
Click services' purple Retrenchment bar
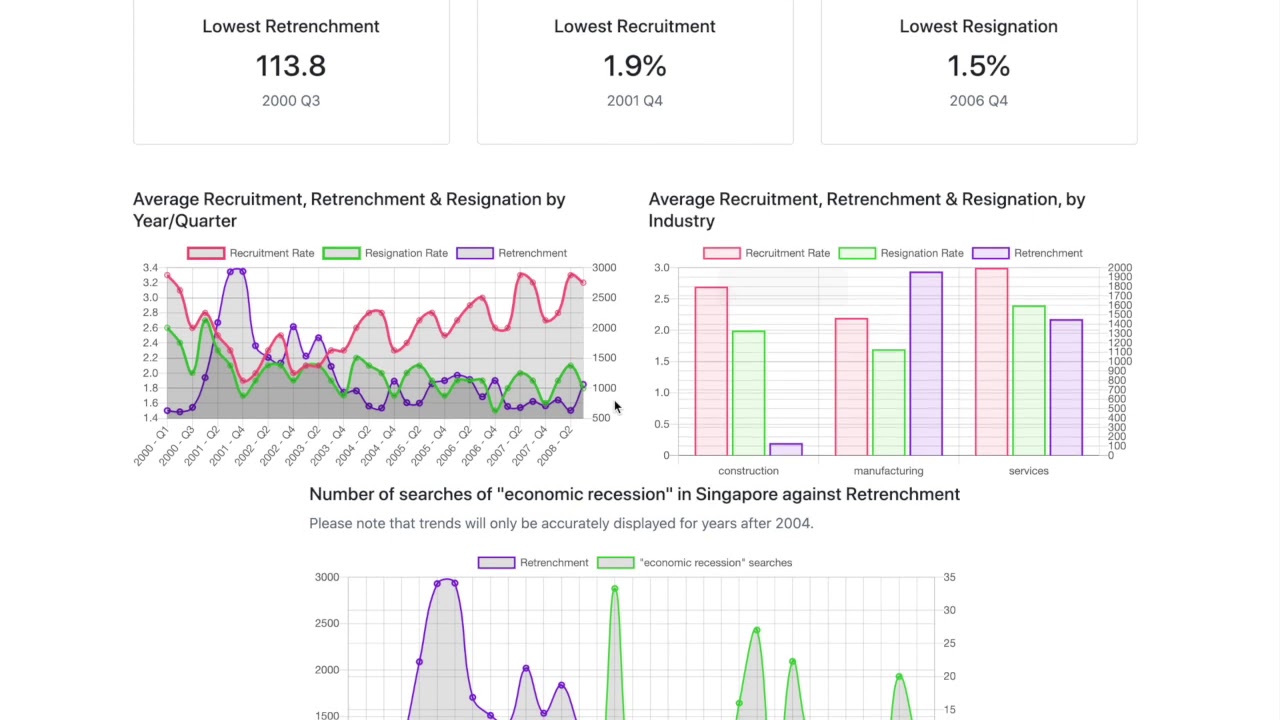pyautogui.click(x=1066, y=388)
